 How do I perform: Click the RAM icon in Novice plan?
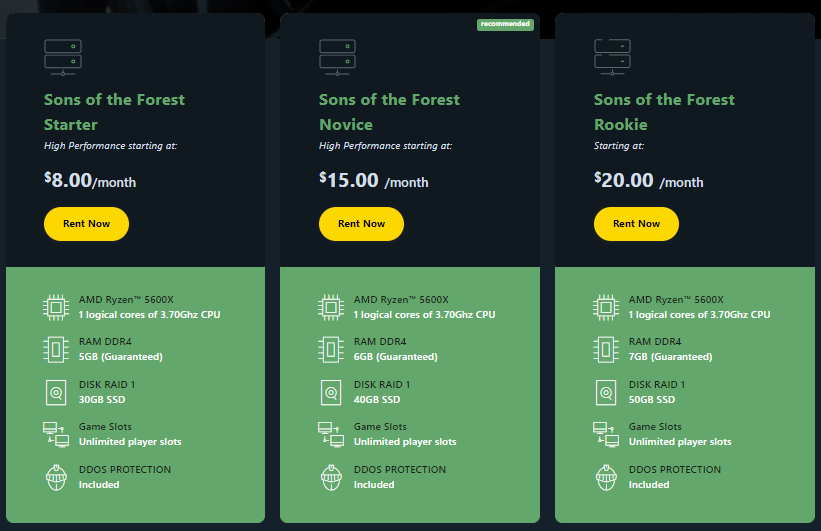331,348
